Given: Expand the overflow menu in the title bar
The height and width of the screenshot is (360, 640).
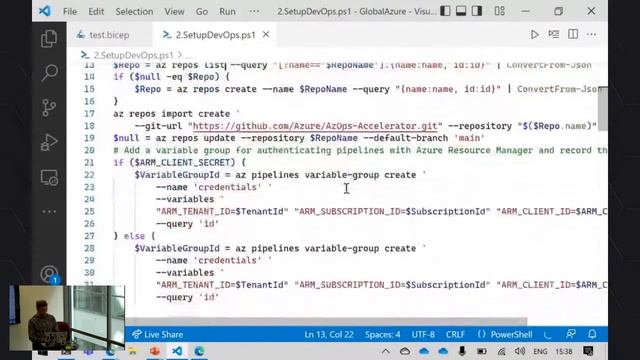Looking at the screenshot, I should (x=254, y=11).
